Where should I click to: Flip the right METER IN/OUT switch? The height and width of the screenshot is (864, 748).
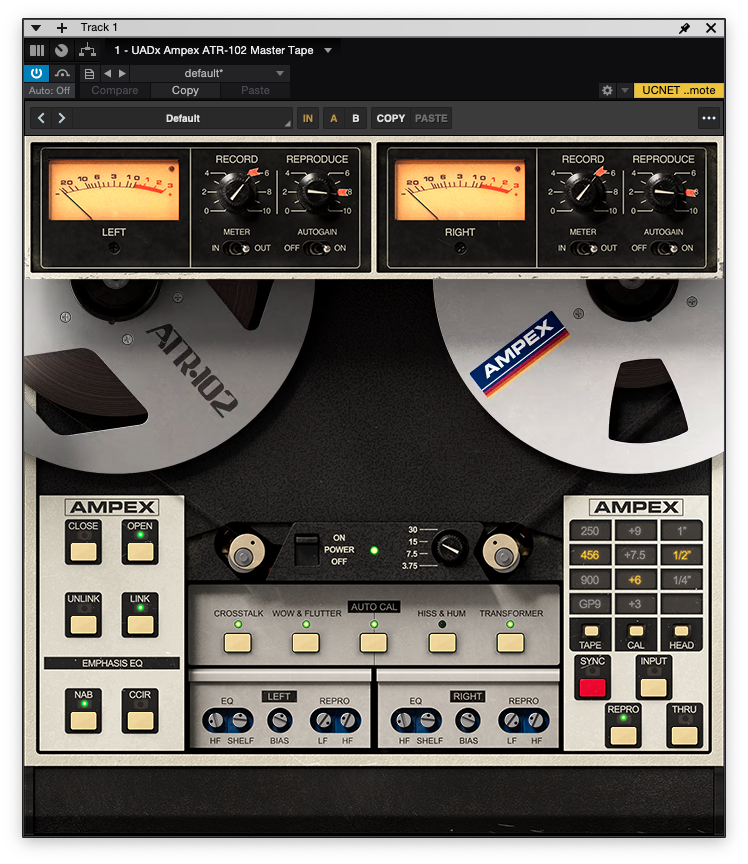584,249
